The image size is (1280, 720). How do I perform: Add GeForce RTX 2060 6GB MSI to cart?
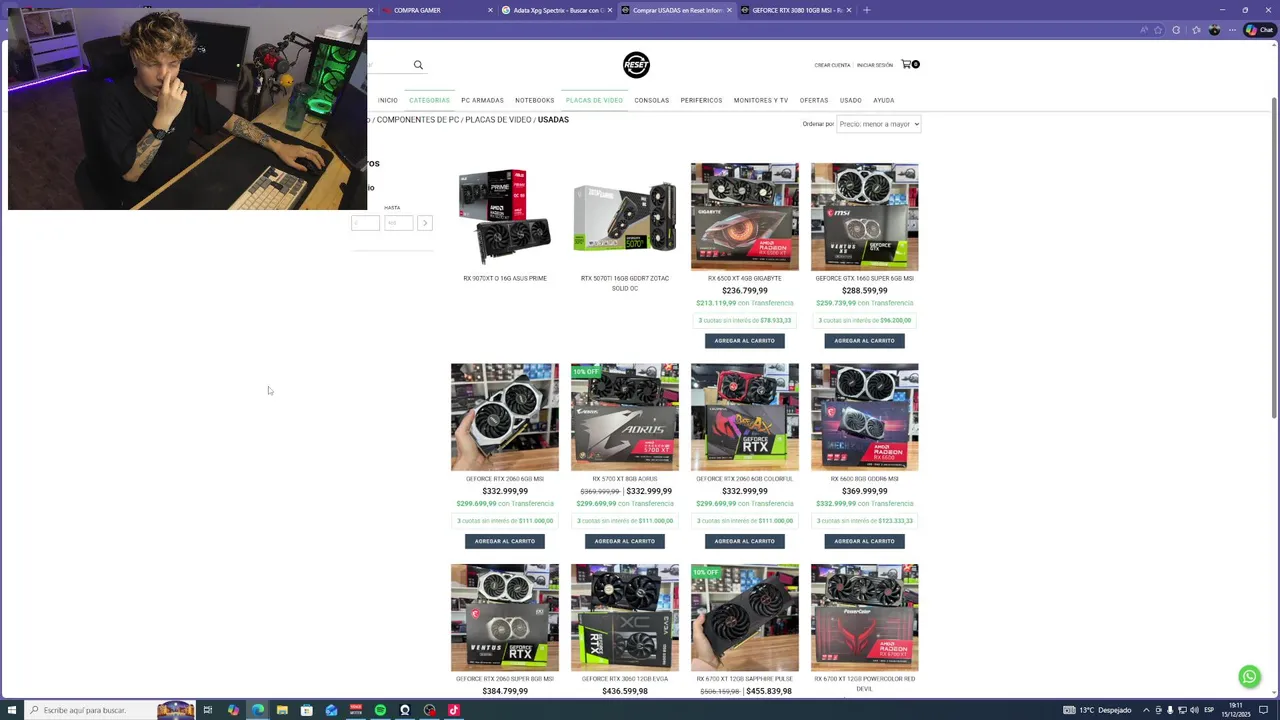(x=505, y=541)
